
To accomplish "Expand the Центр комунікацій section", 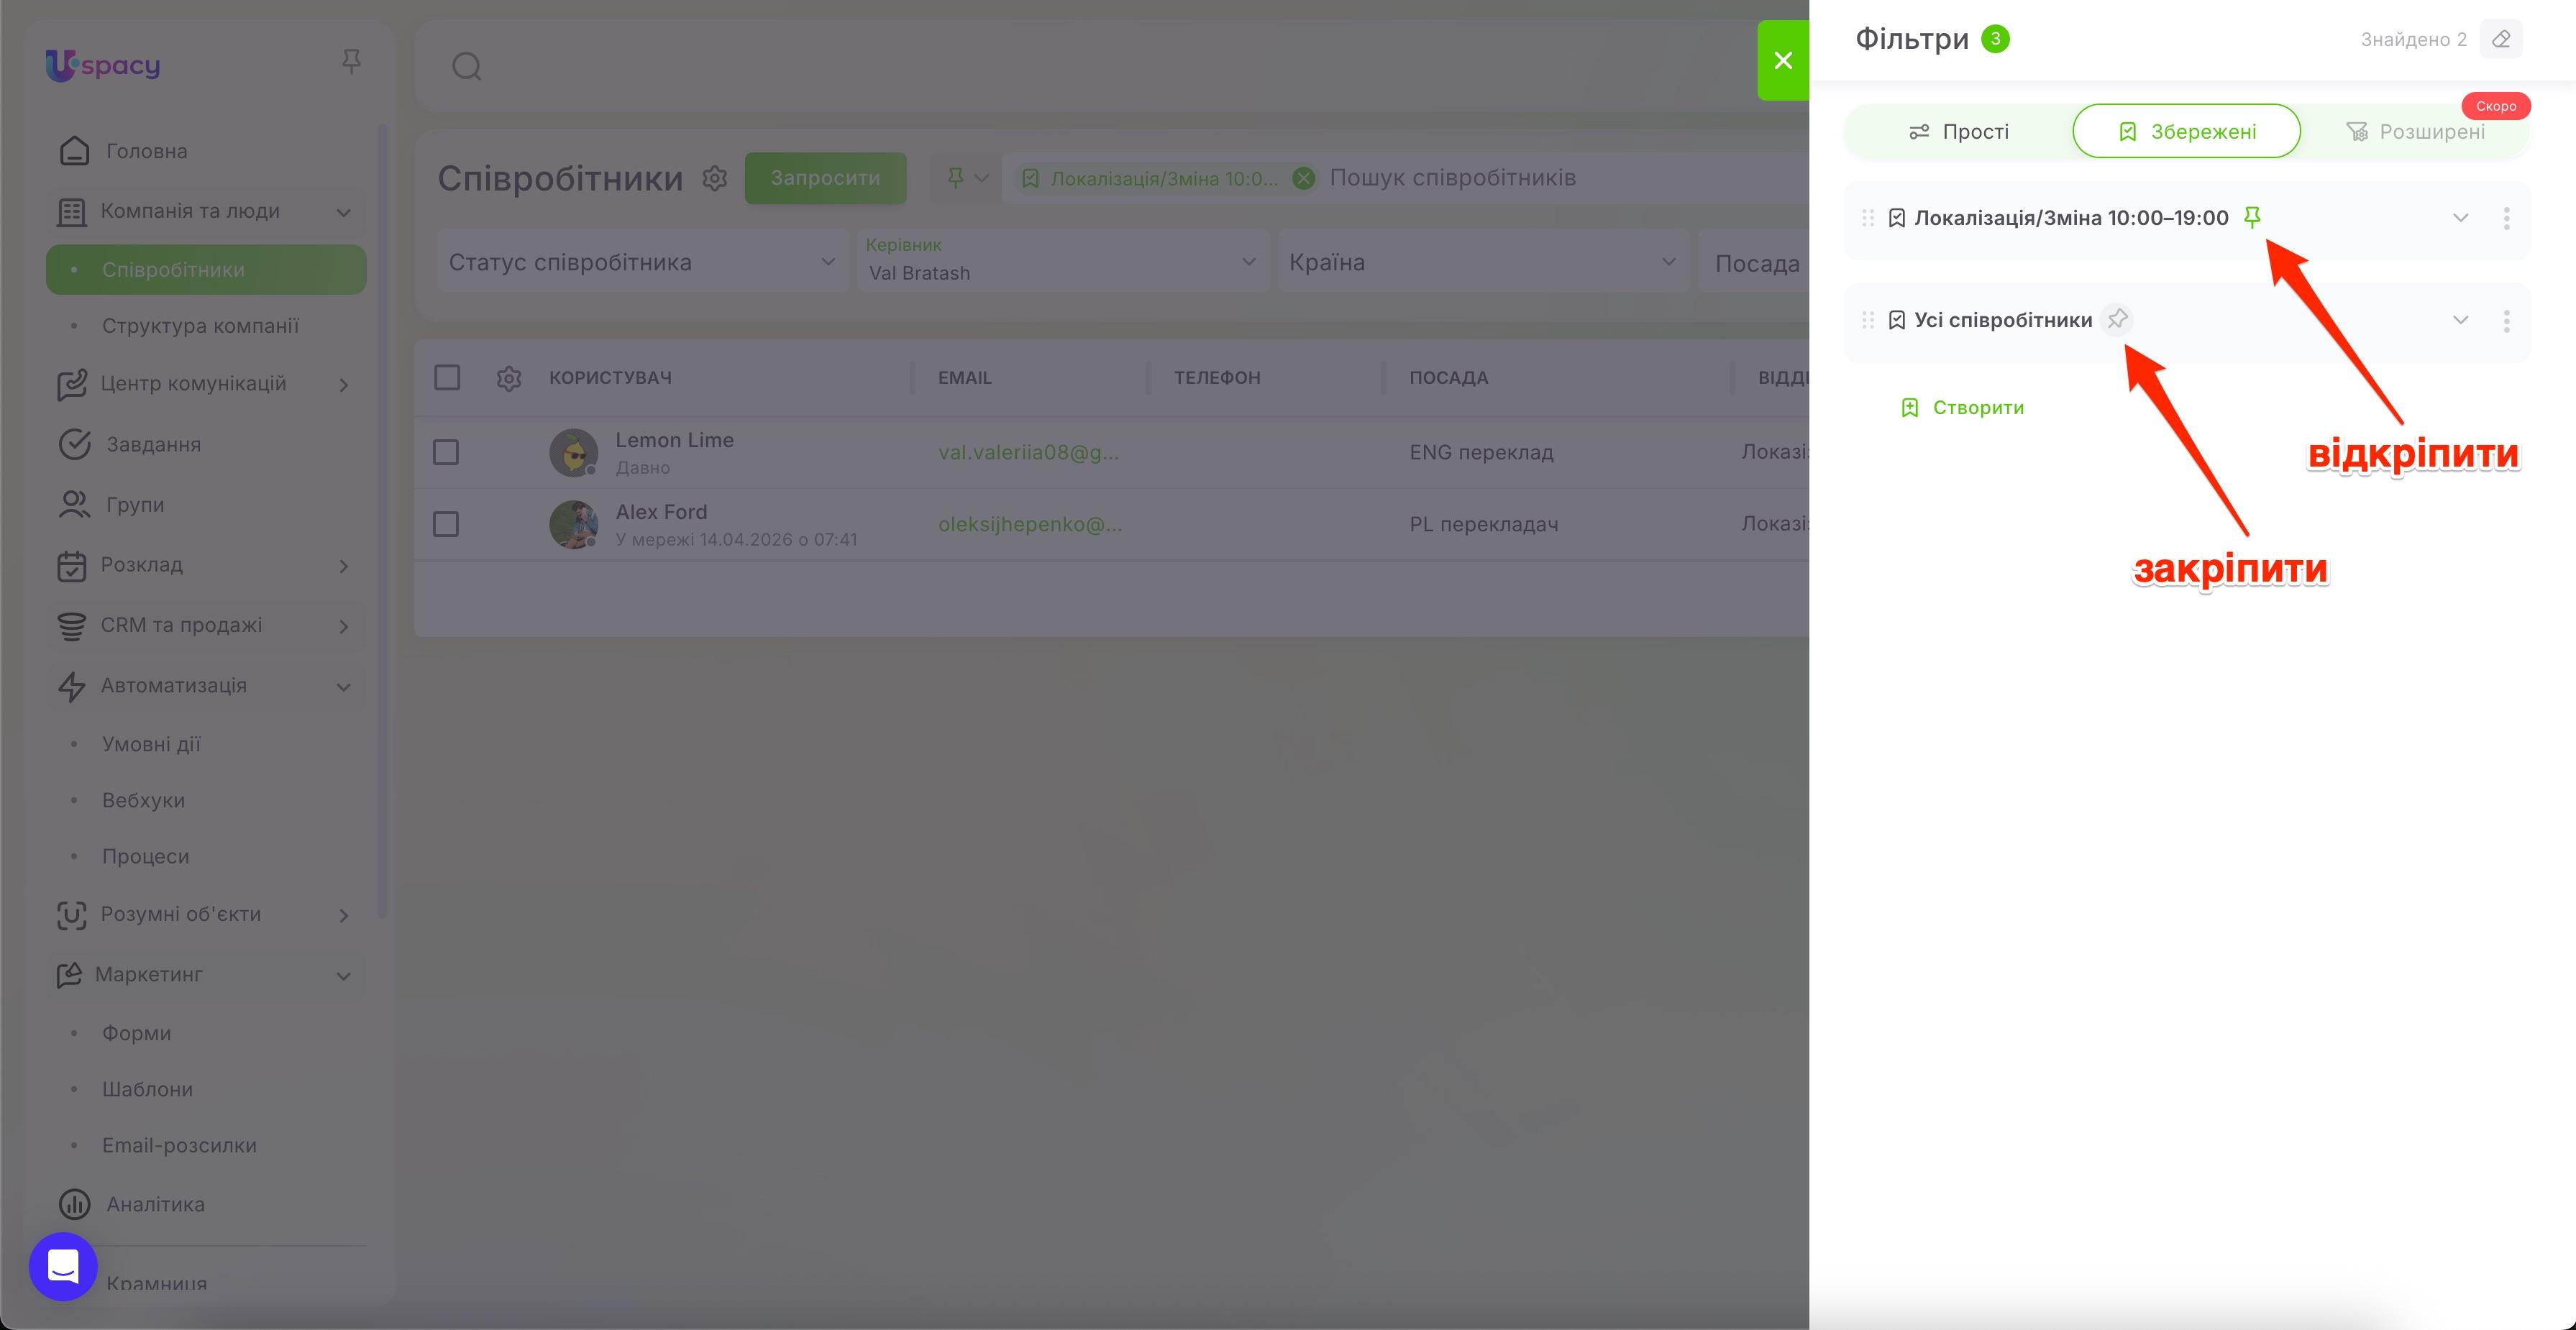I will coord(343,385).
